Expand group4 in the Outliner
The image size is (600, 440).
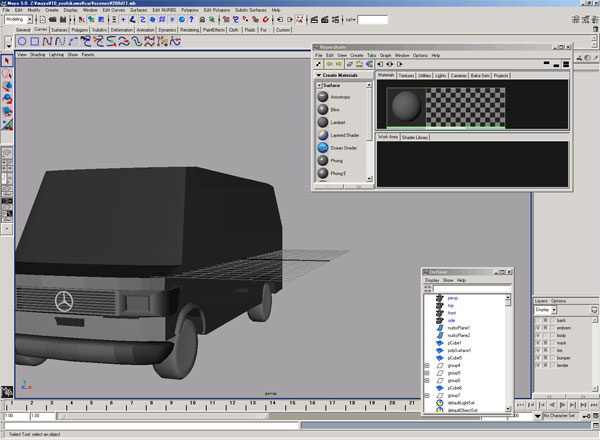point(427,365)
